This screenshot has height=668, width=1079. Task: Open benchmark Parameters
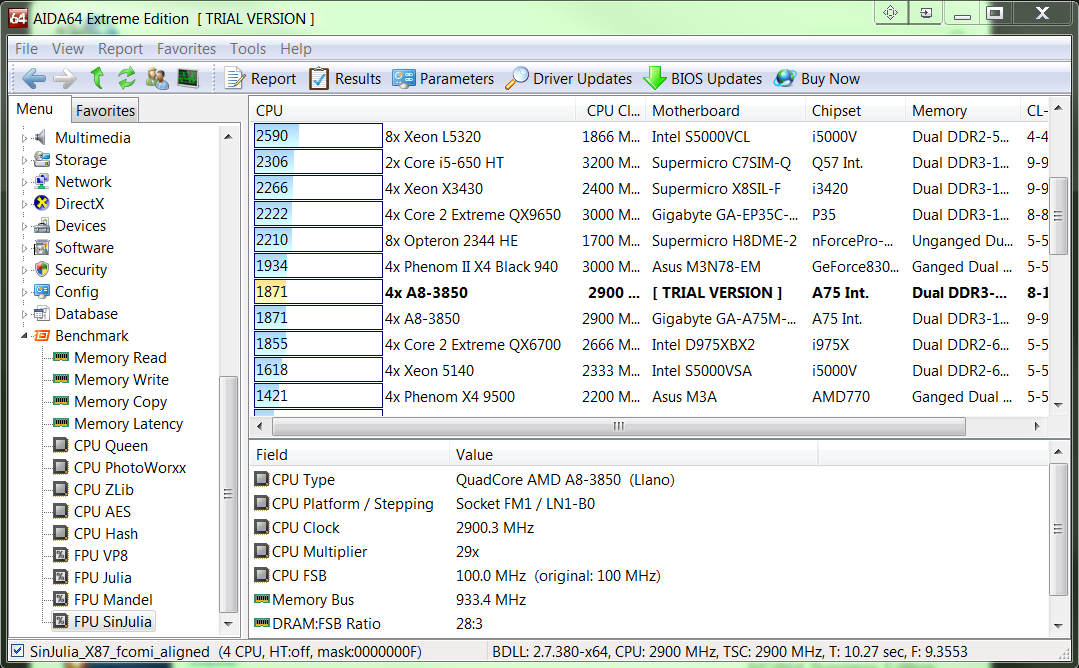pyautogui.click(x=443, y=78)
